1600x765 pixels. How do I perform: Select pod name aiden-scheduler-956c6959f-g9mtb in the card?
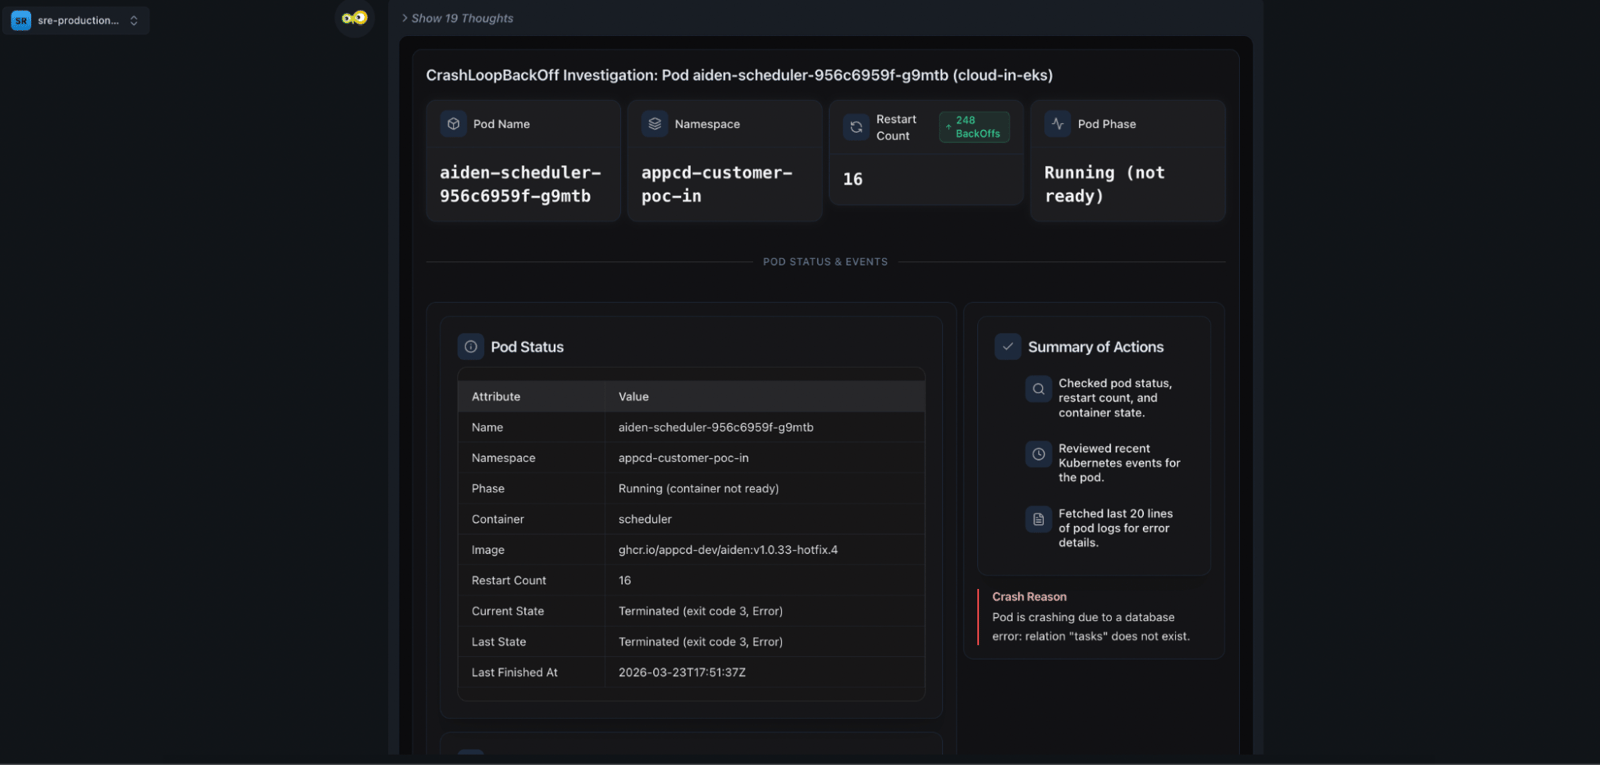click(x=520, y=185)
